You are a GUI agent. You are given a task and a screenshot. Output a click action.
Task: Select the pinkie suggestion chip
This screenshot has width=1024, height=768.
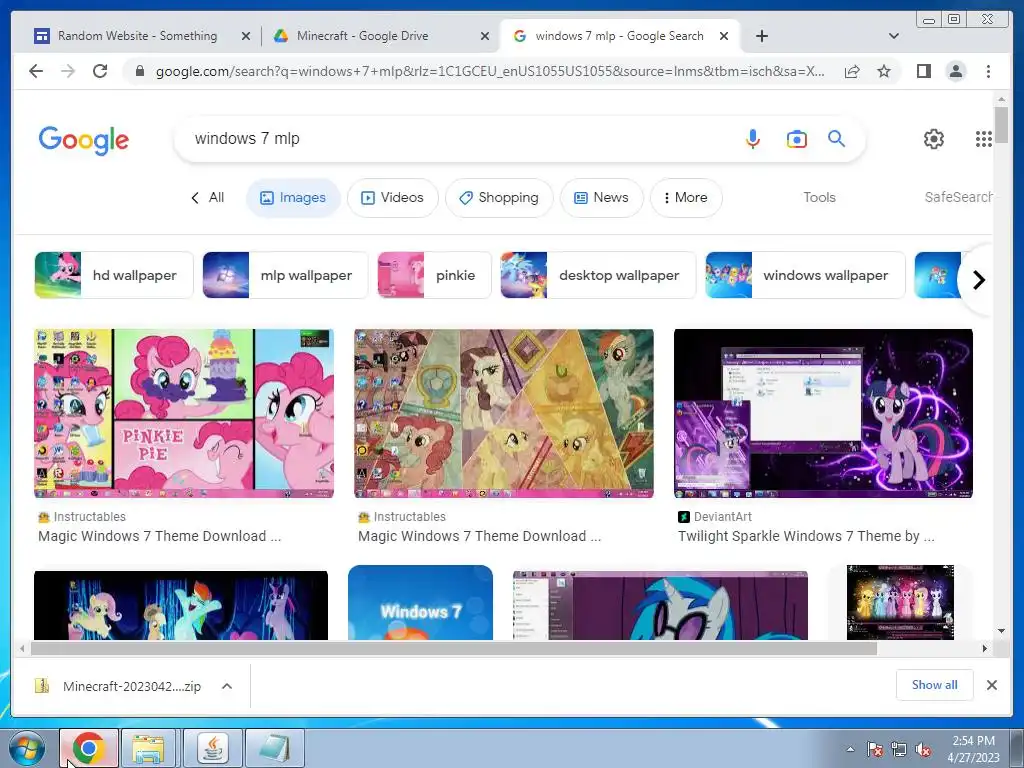(434, 275)
